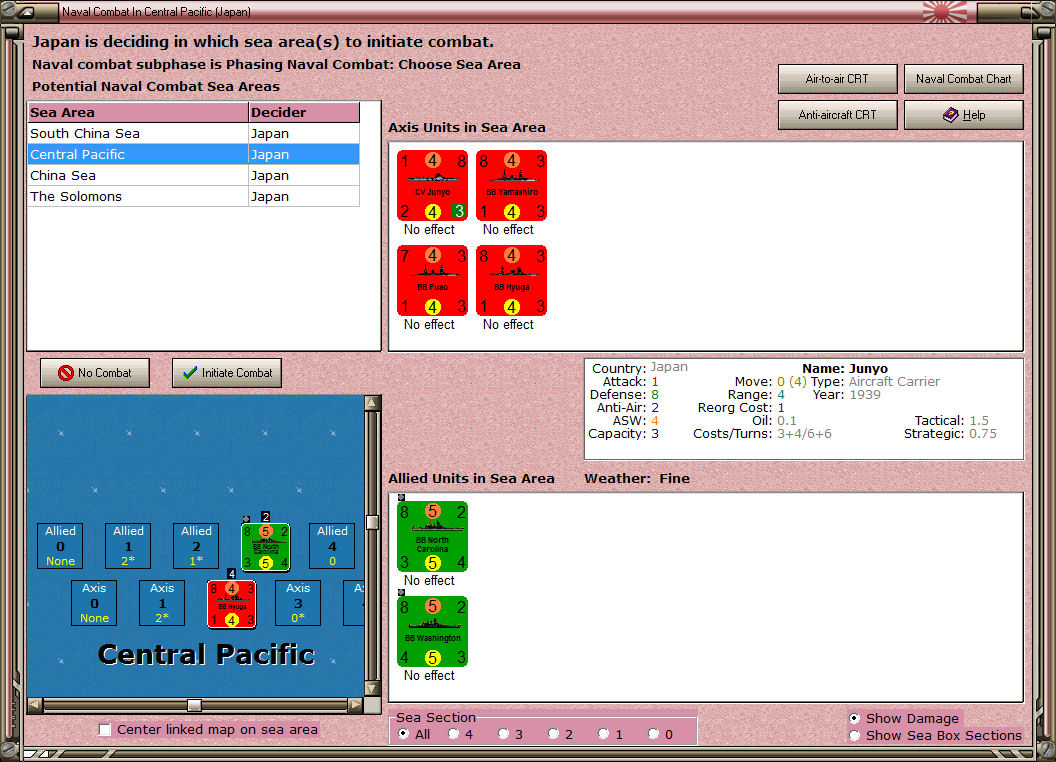Click the map horizontal scrollbar thumb

coord(194,705)
